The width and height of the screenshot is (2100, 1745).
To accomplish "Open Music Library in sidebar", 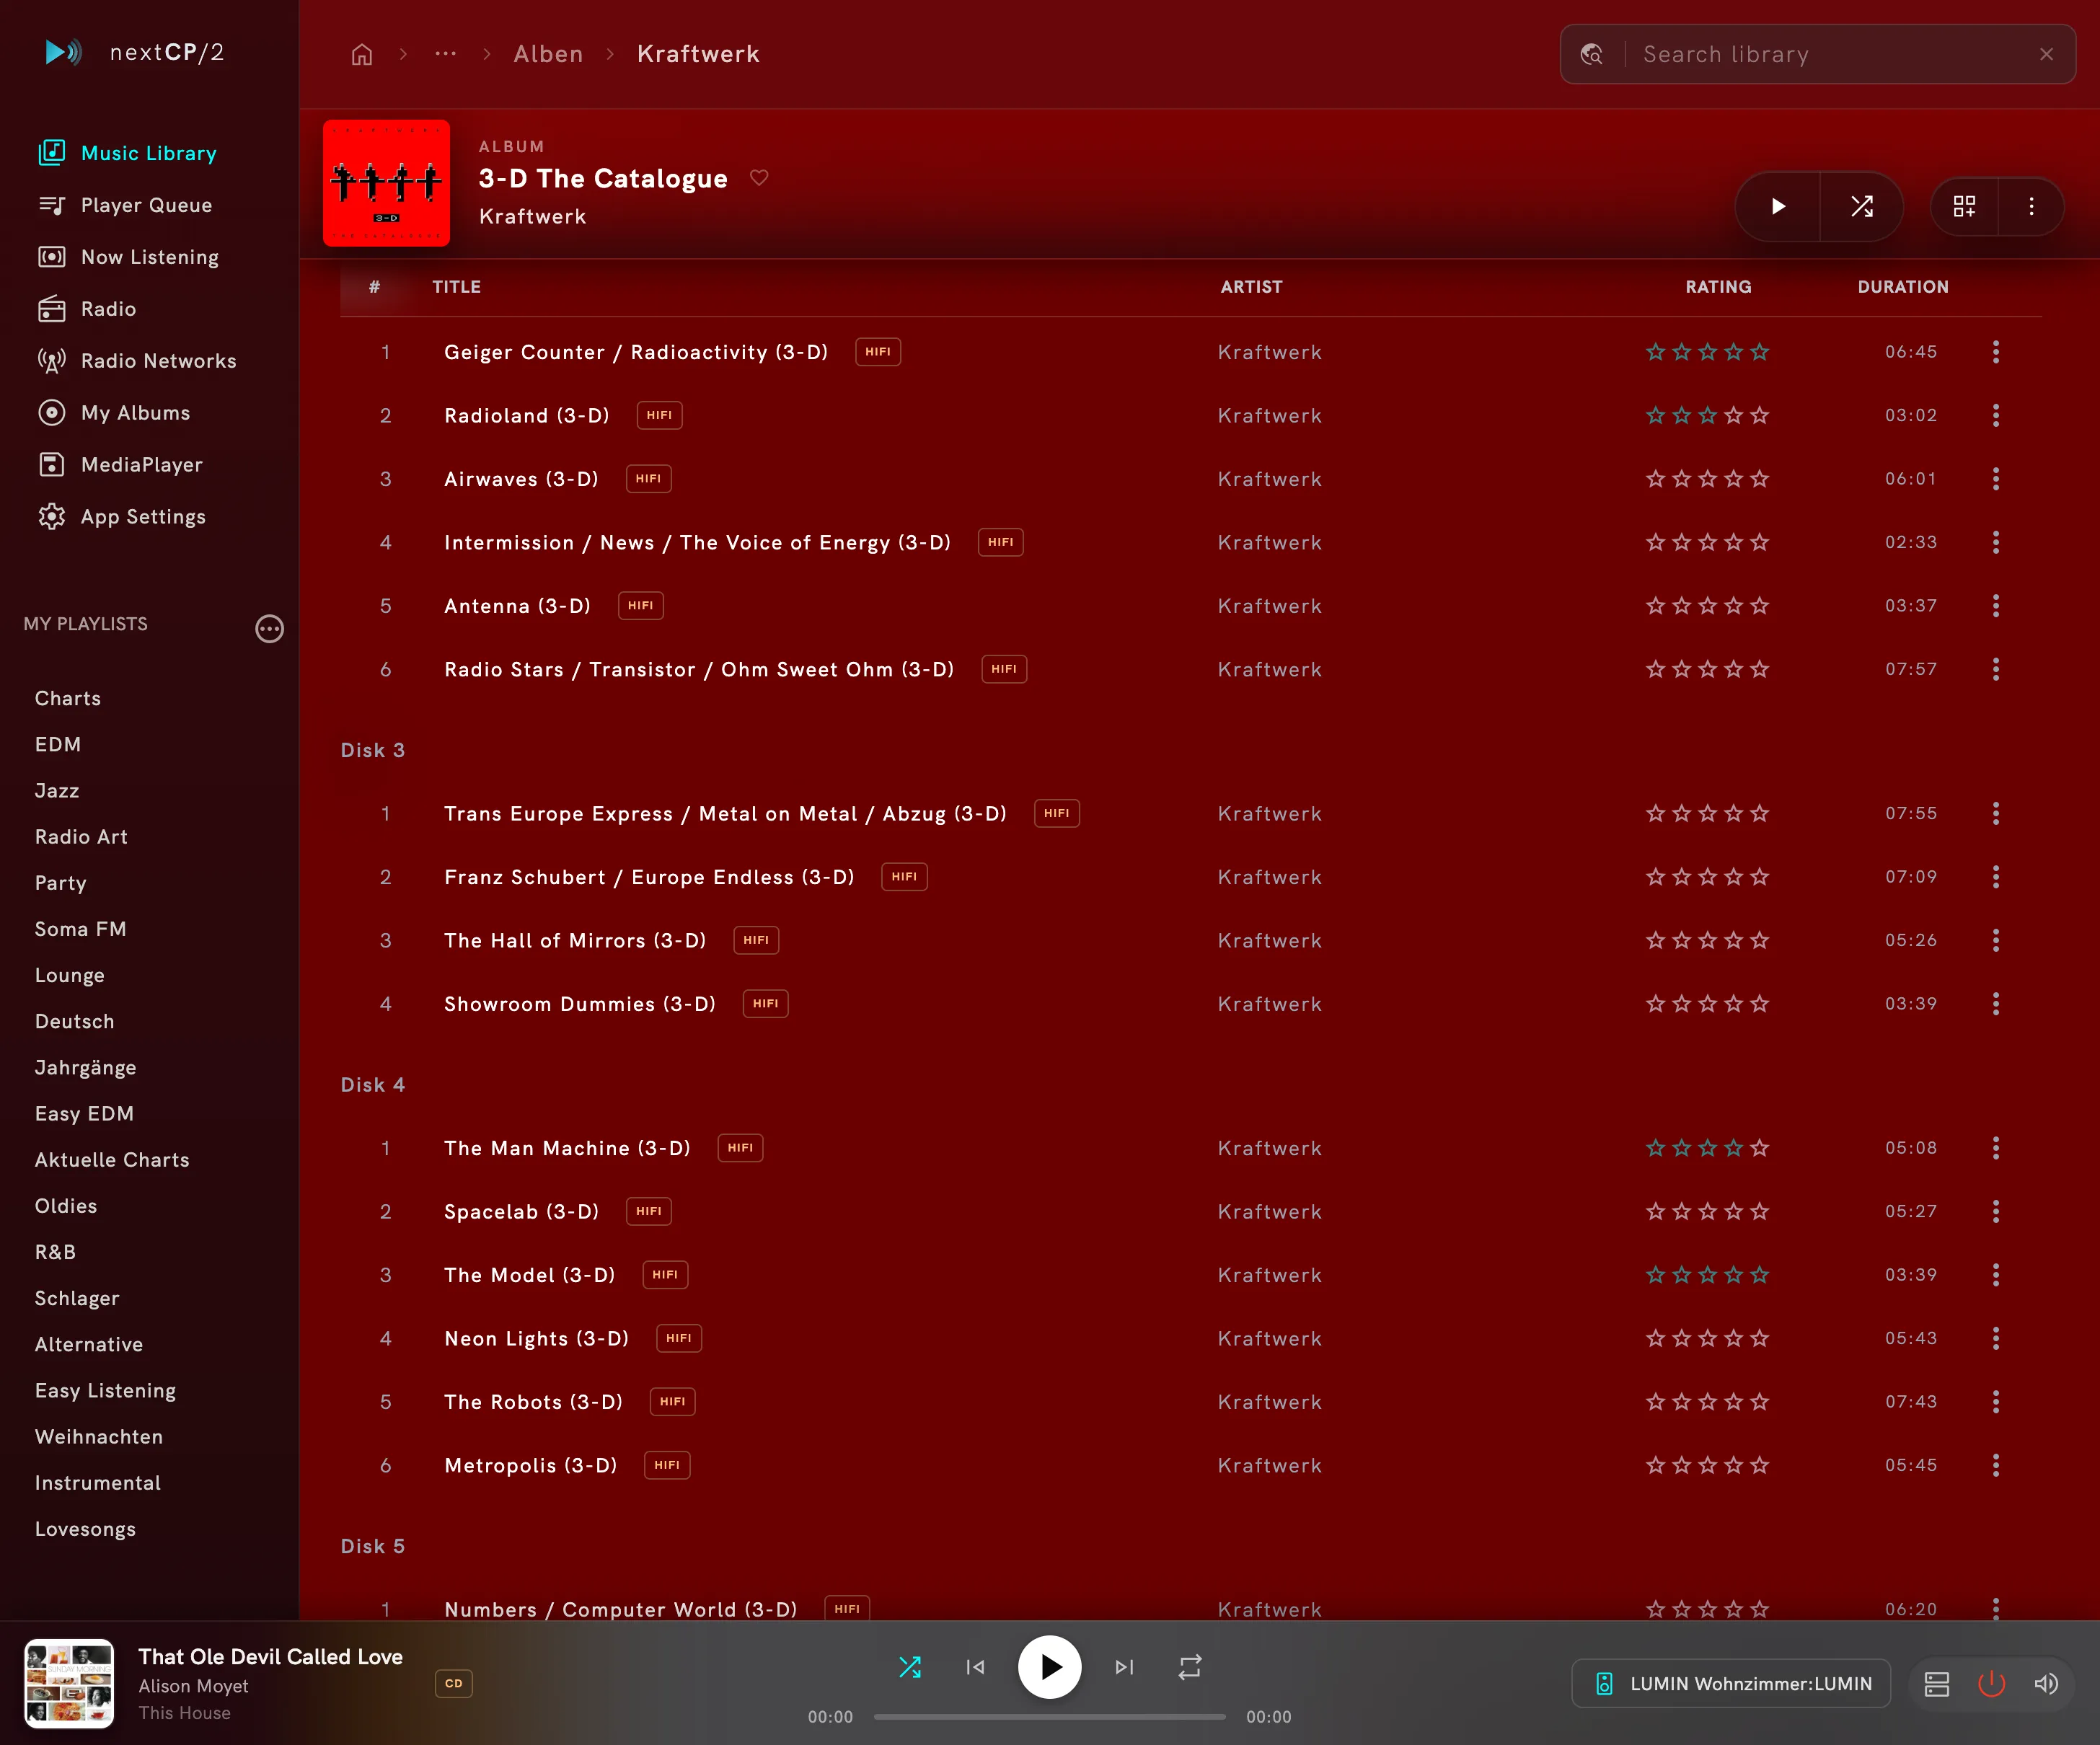I will tap(127, 153).
